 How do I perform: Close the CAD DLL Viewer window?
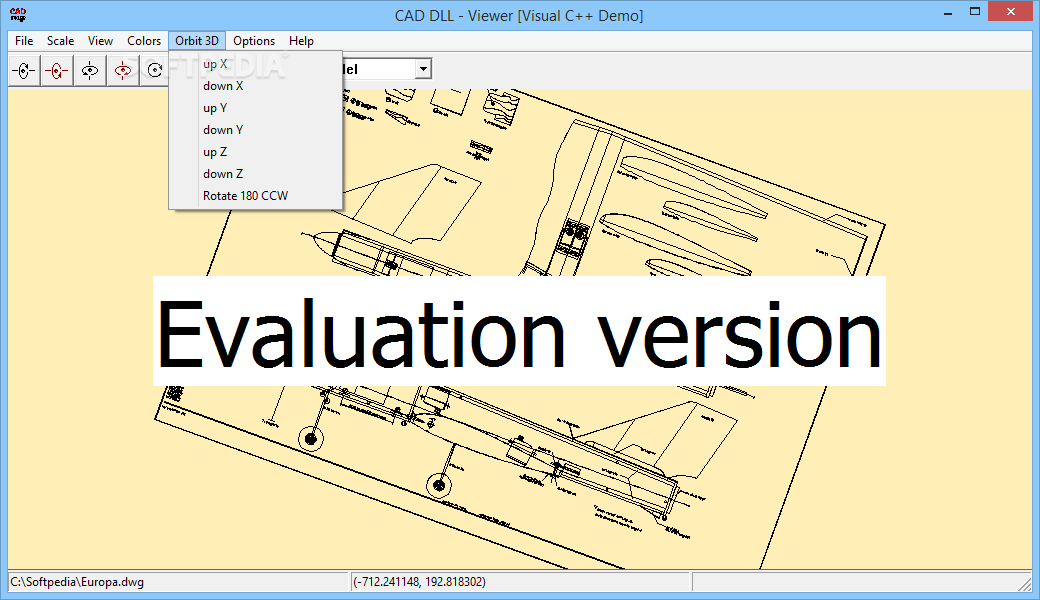click(x=1011, y=11)
